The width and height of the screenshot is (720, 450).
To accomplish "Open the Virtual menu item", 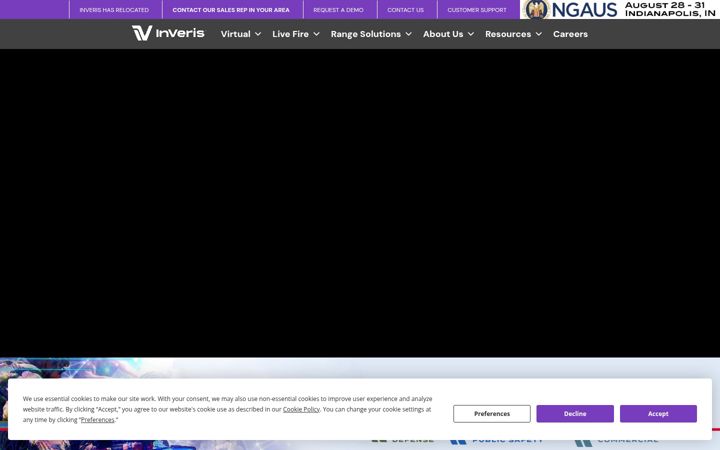I will click(236, 34).
